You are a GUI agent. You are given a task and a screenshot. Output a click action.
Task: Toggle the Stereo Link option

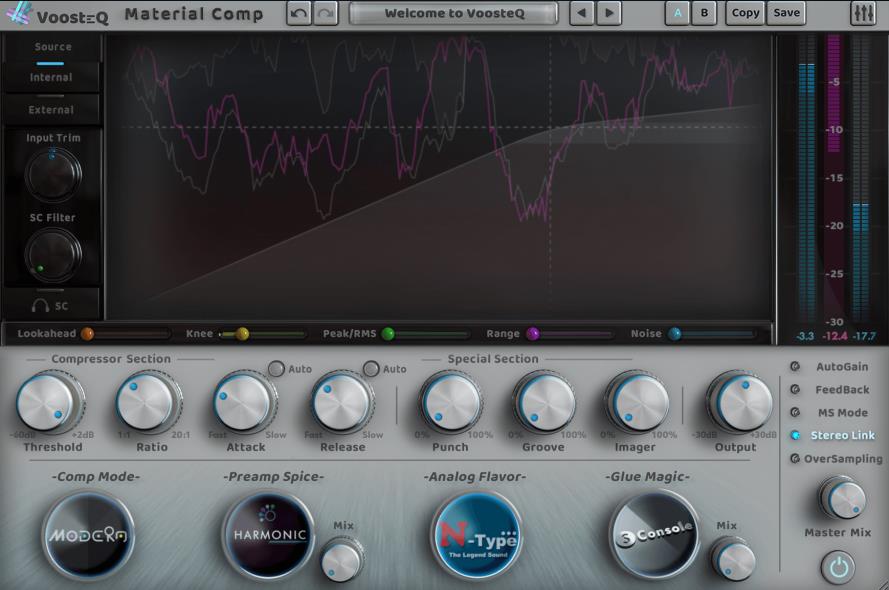click(795, 436)
